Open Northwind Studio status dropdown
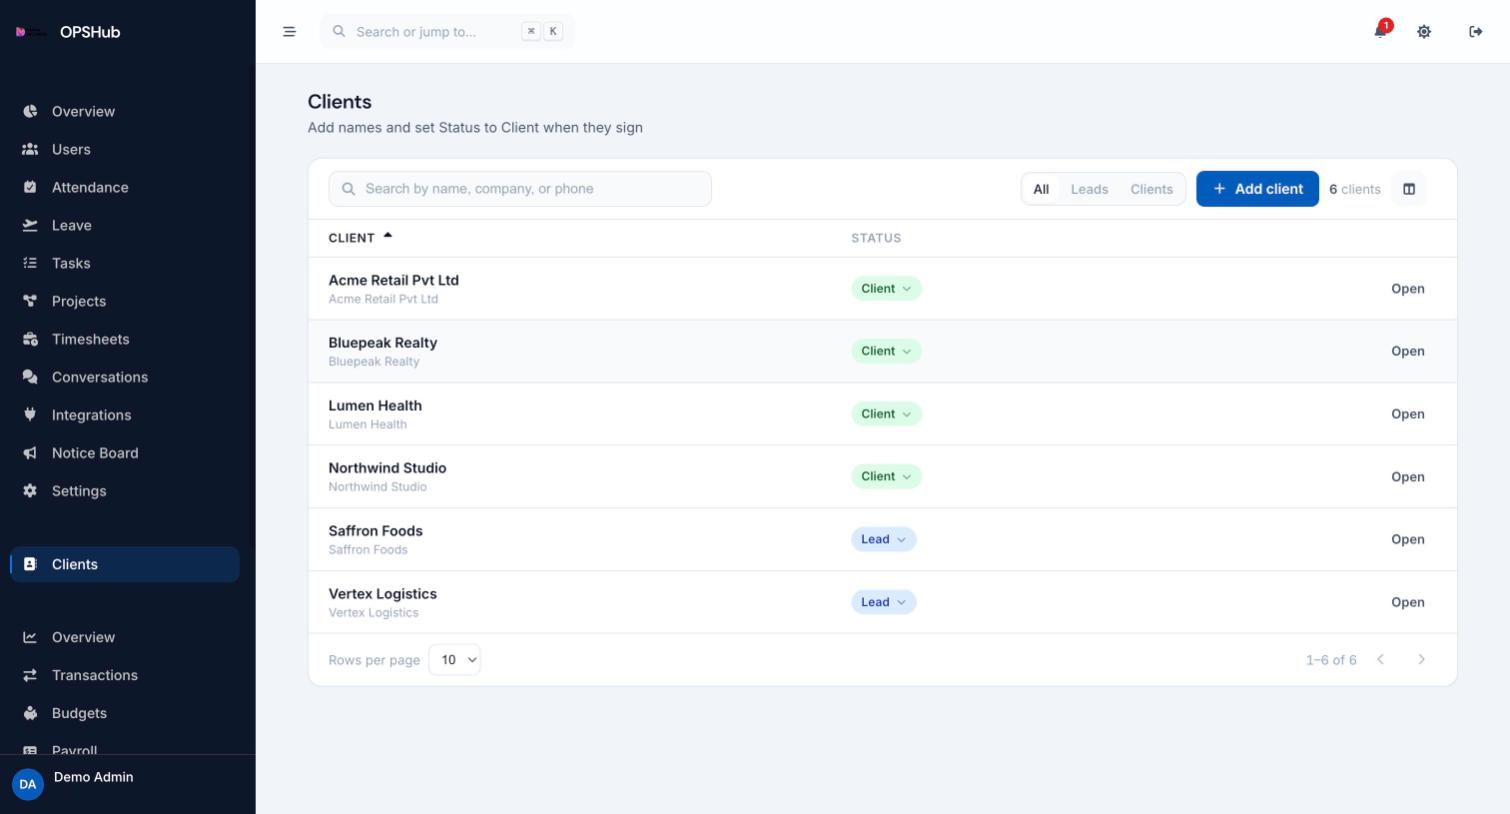The height and width of the screenshot is (814, 1510). pyautogui.click(x=886, y=477)
